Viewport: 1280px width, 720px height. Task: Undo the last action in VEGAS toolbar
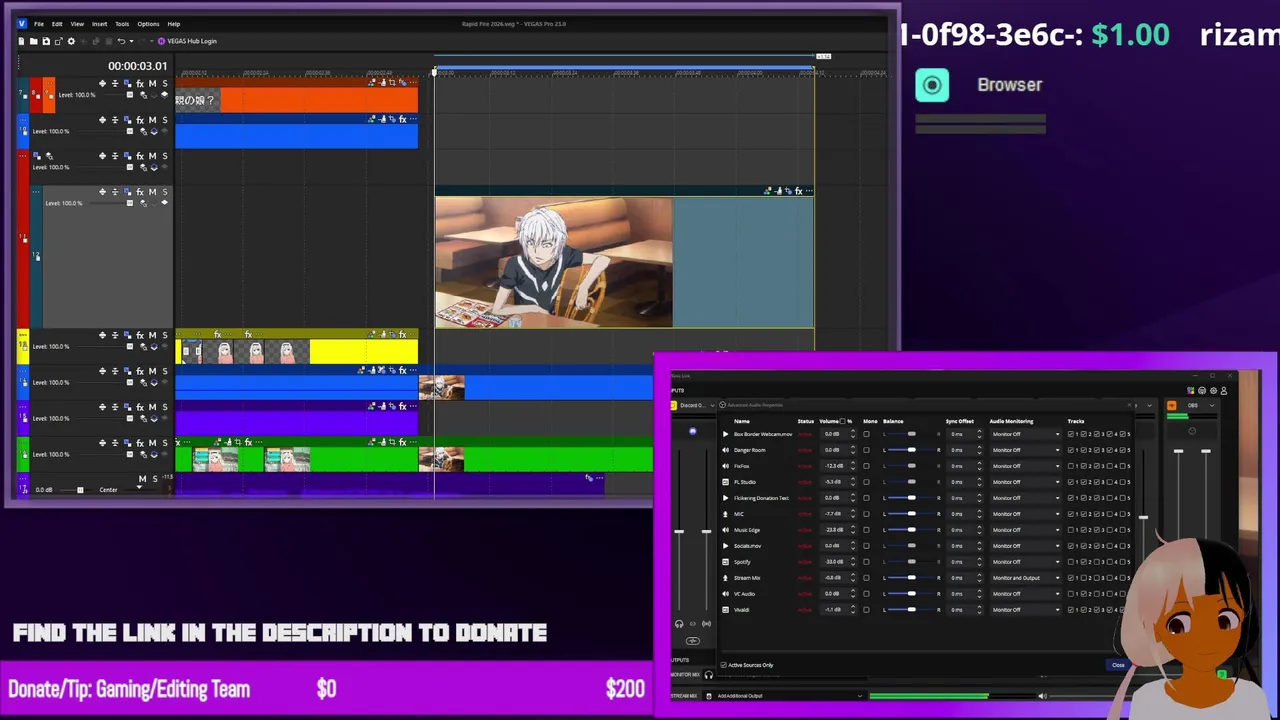[121, 41]
